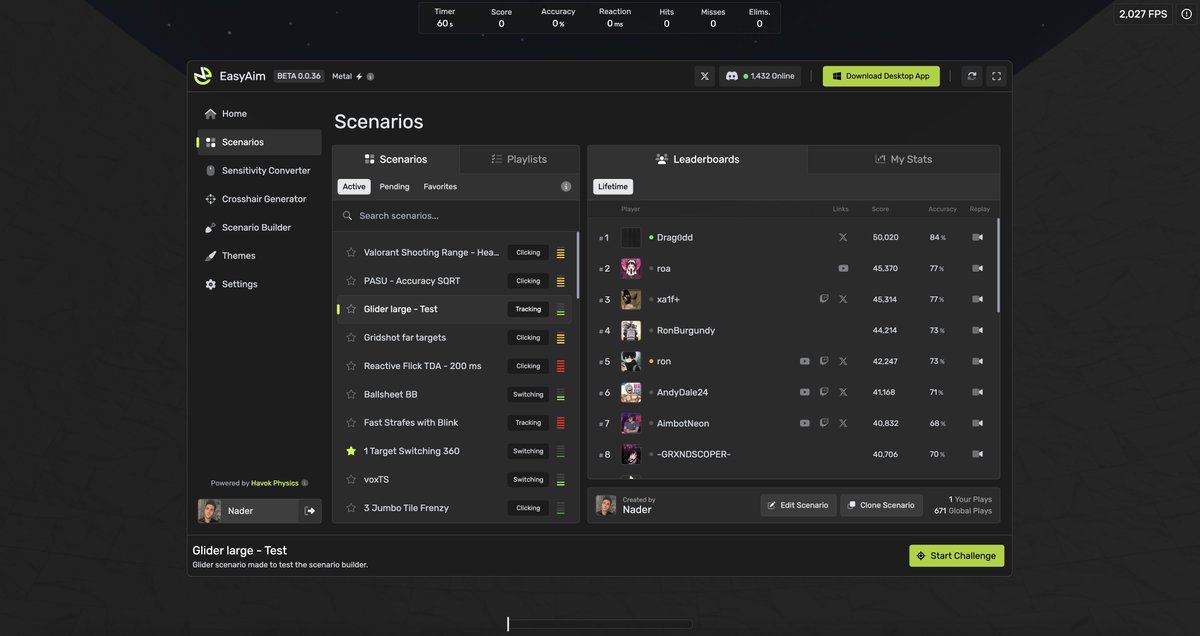The image size is (1200, 636).
Task: Favorite the Ballsheet BB star
Action: pyautogui.click(x=351, y=394)
